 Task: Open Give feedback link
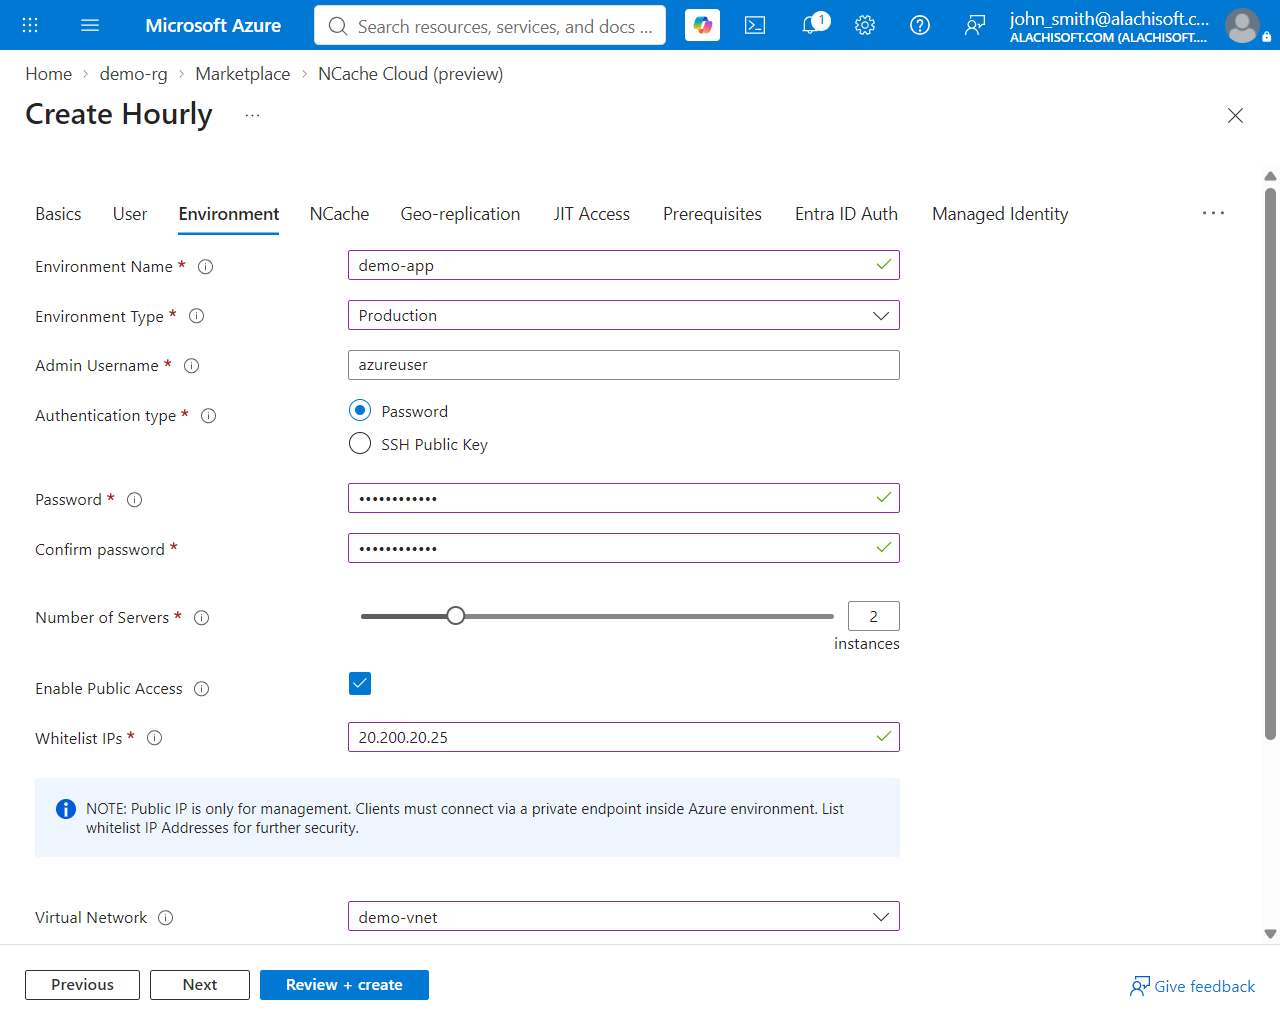pos(1192,986)
